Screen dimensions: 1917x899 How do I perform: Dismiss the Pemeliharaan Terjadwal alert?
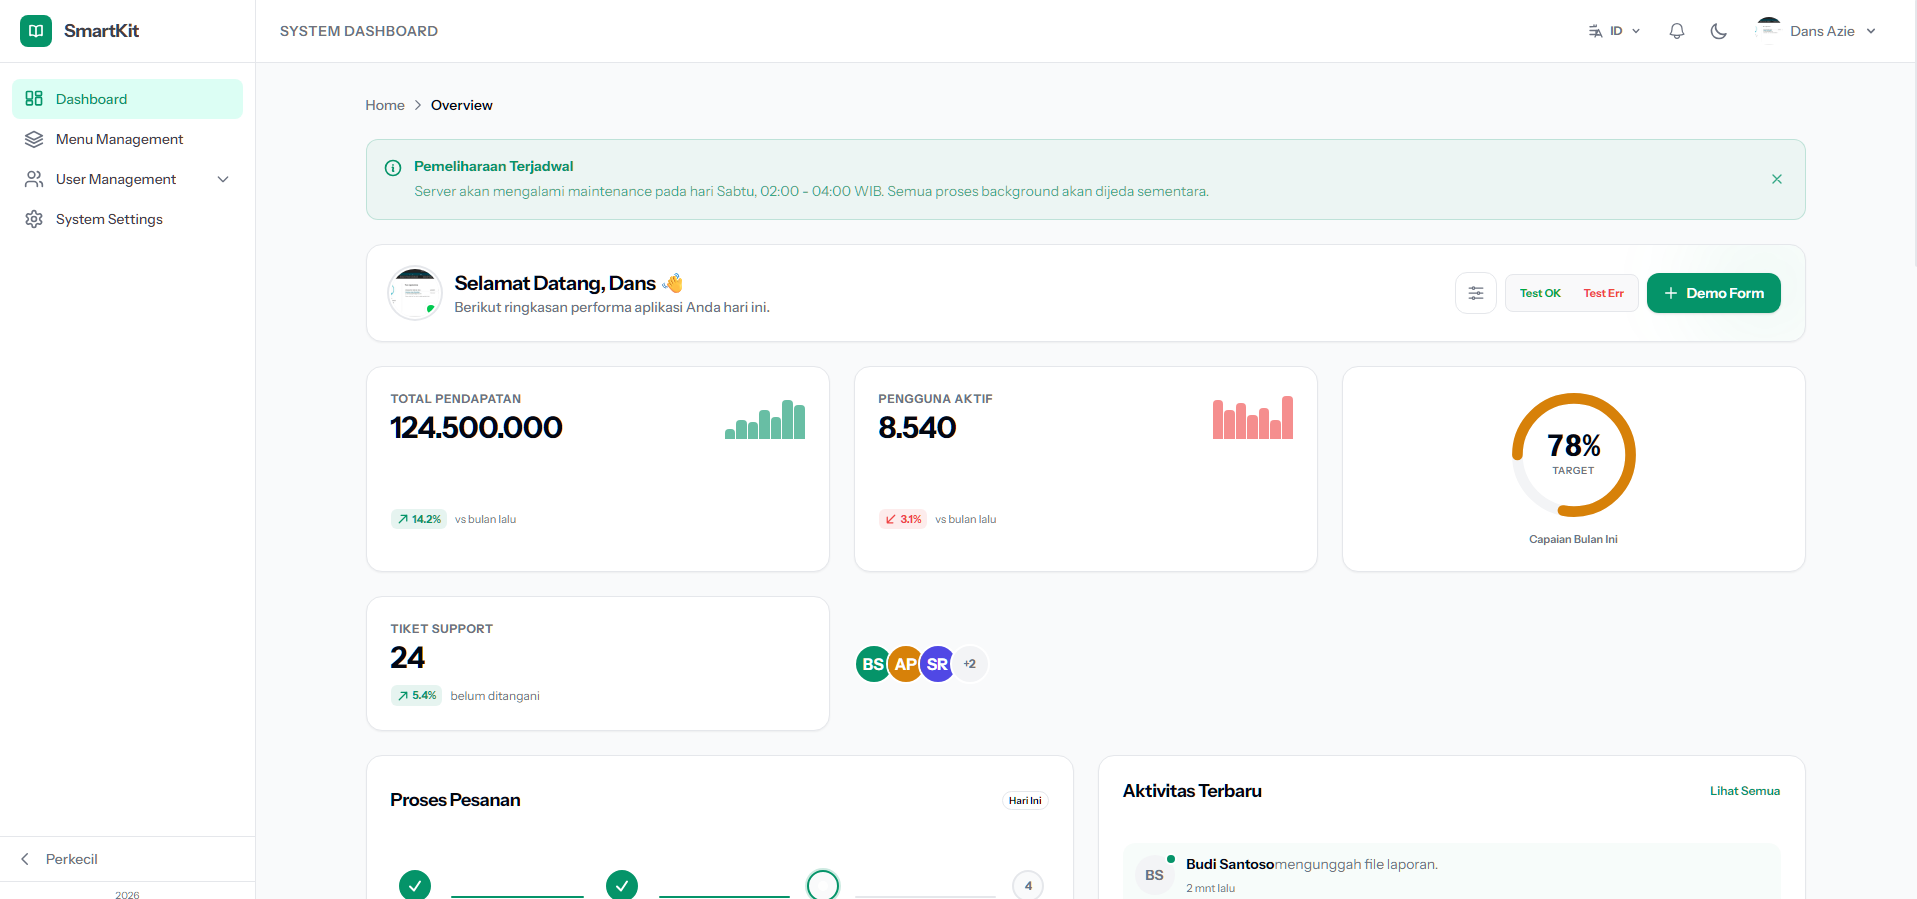point(1777,179)
